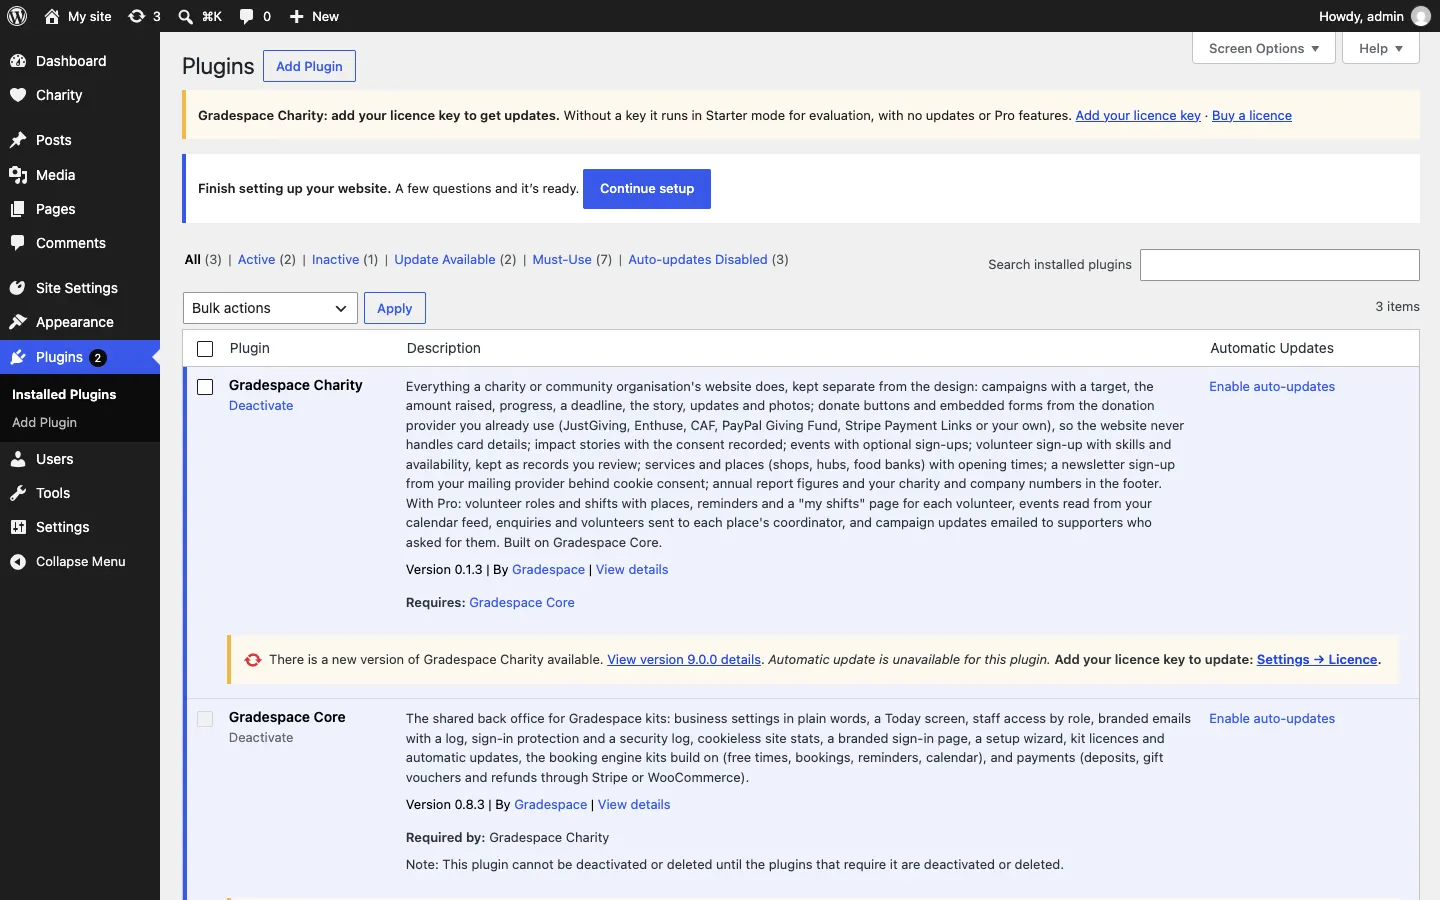The image size is (1440, 900).
Task: Click the Continue setup button
Action: point(647,189)
